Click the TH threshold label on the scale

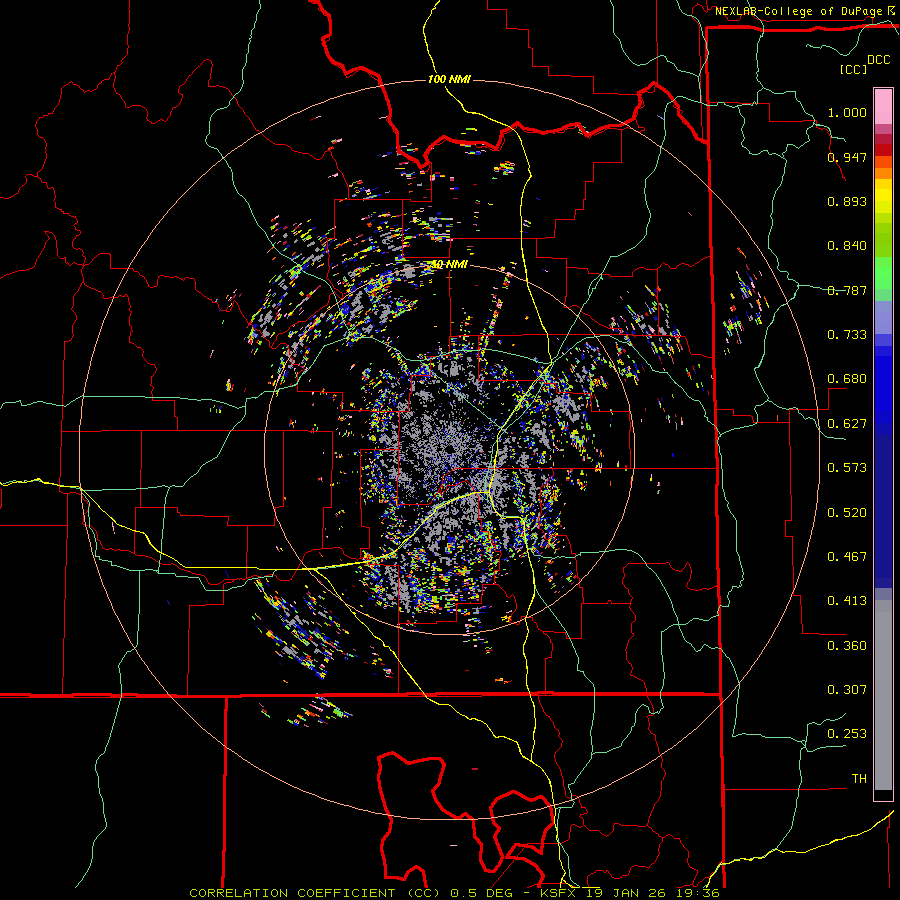(859, 779)
